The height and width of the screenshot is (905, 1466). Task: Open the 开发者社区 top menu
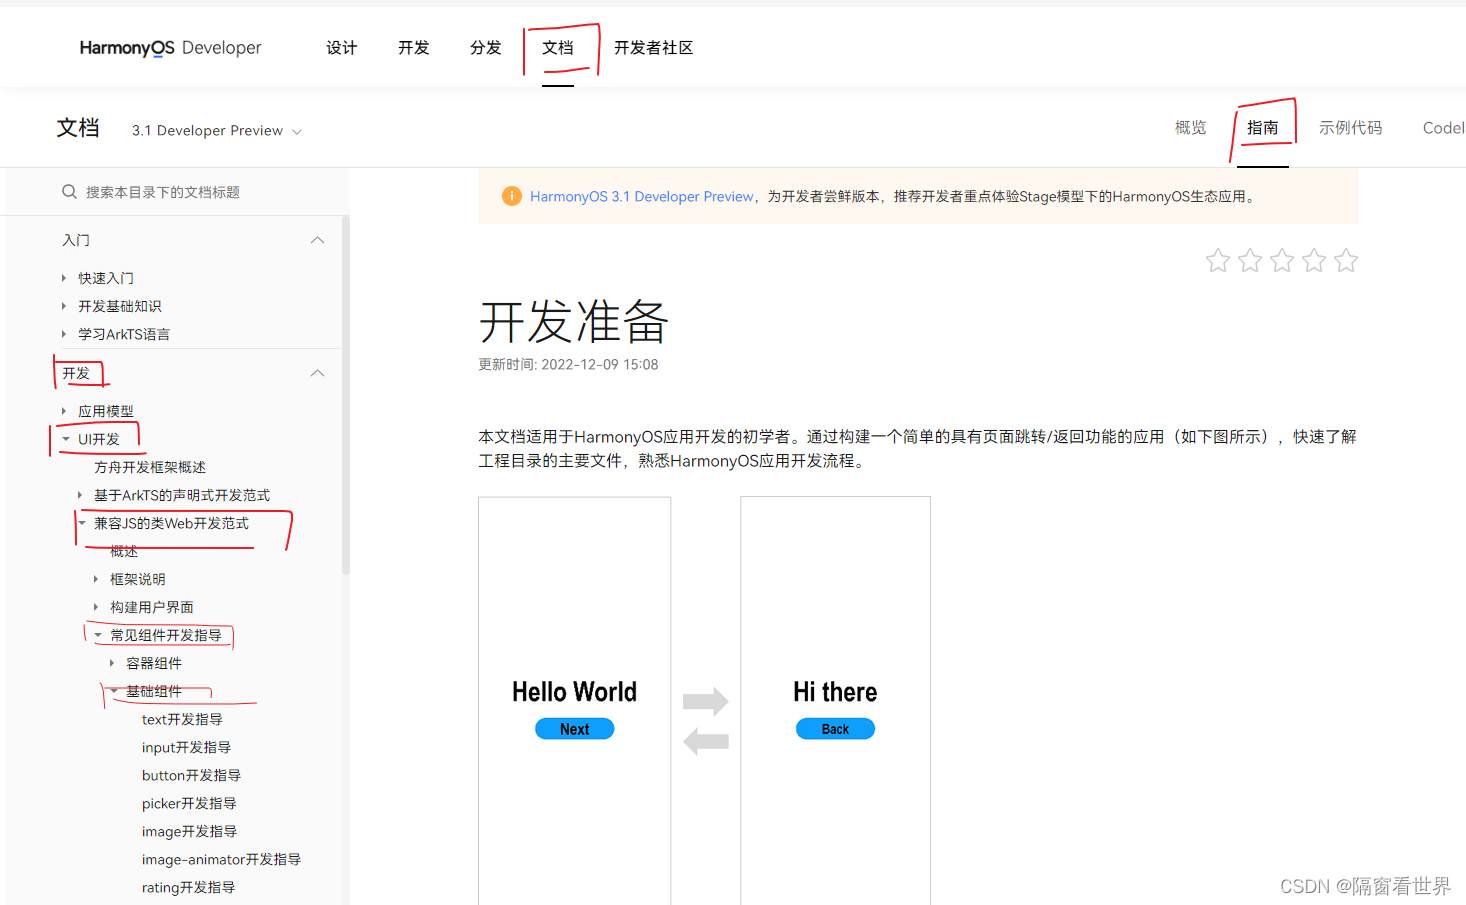click(x=653, y=48)
